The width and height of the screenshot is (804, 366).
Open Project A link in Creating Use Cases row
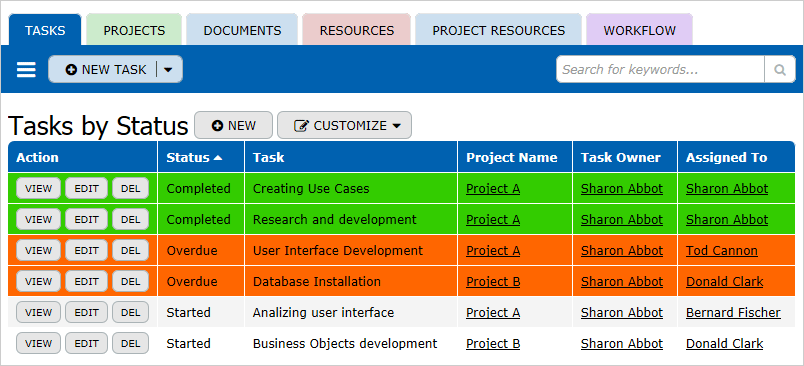click(x=493, y=189)
